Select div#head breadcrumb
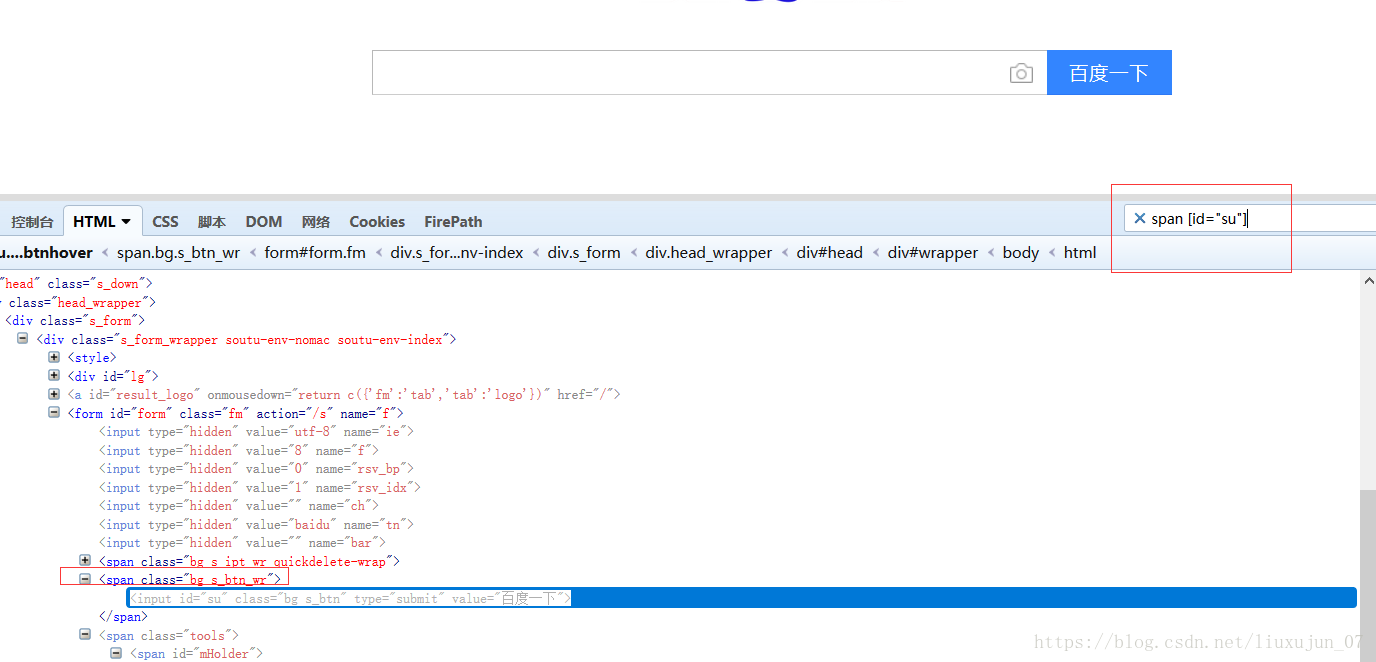 tap(830, 253)
